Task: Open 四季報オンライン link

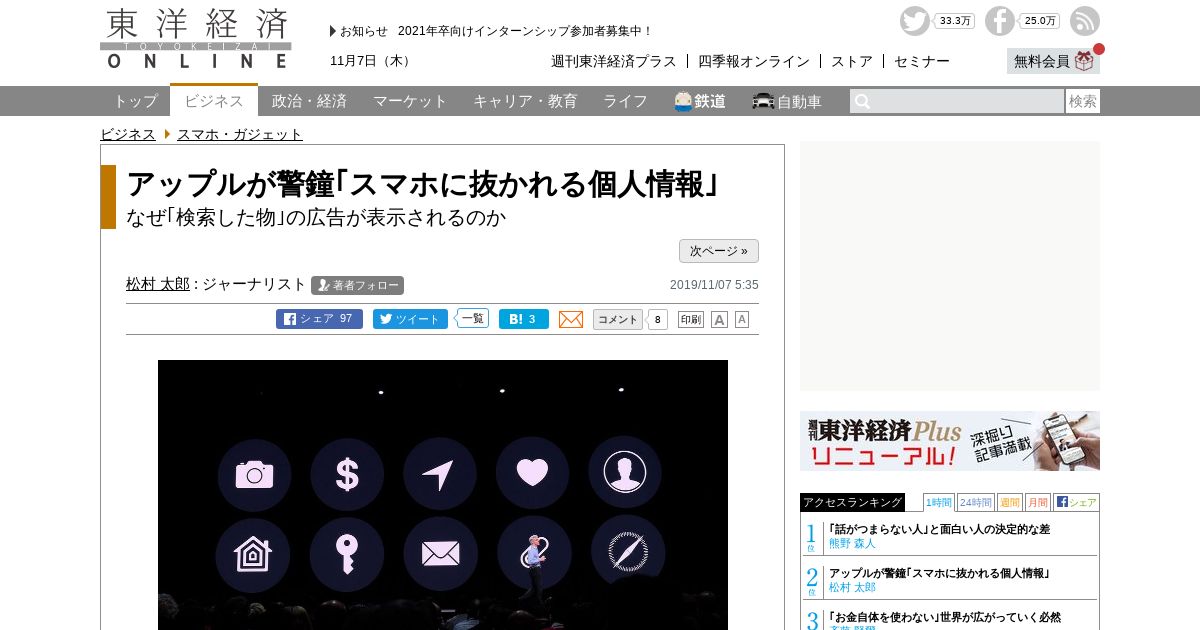Action: click(754, 61)
